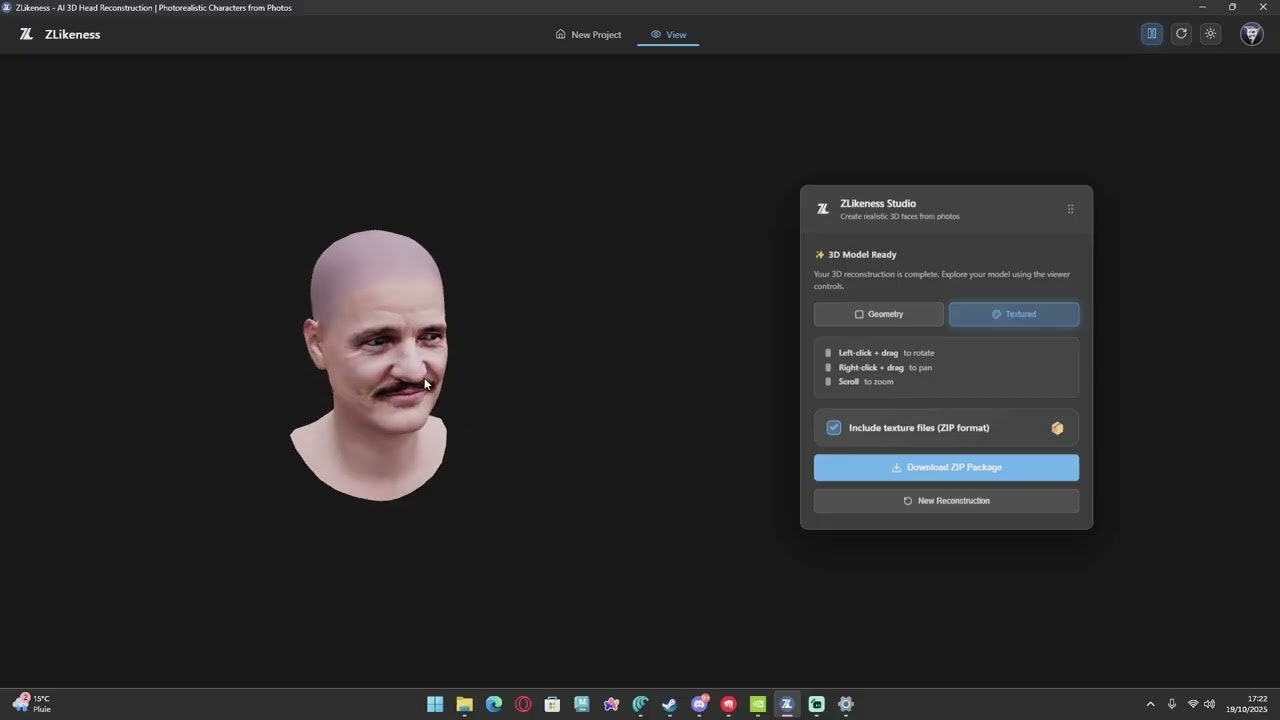The height and width of the screenshot is (720, 1280).
Task: Click the ZLikeness Studio panel logo
Action: (823, 209)
